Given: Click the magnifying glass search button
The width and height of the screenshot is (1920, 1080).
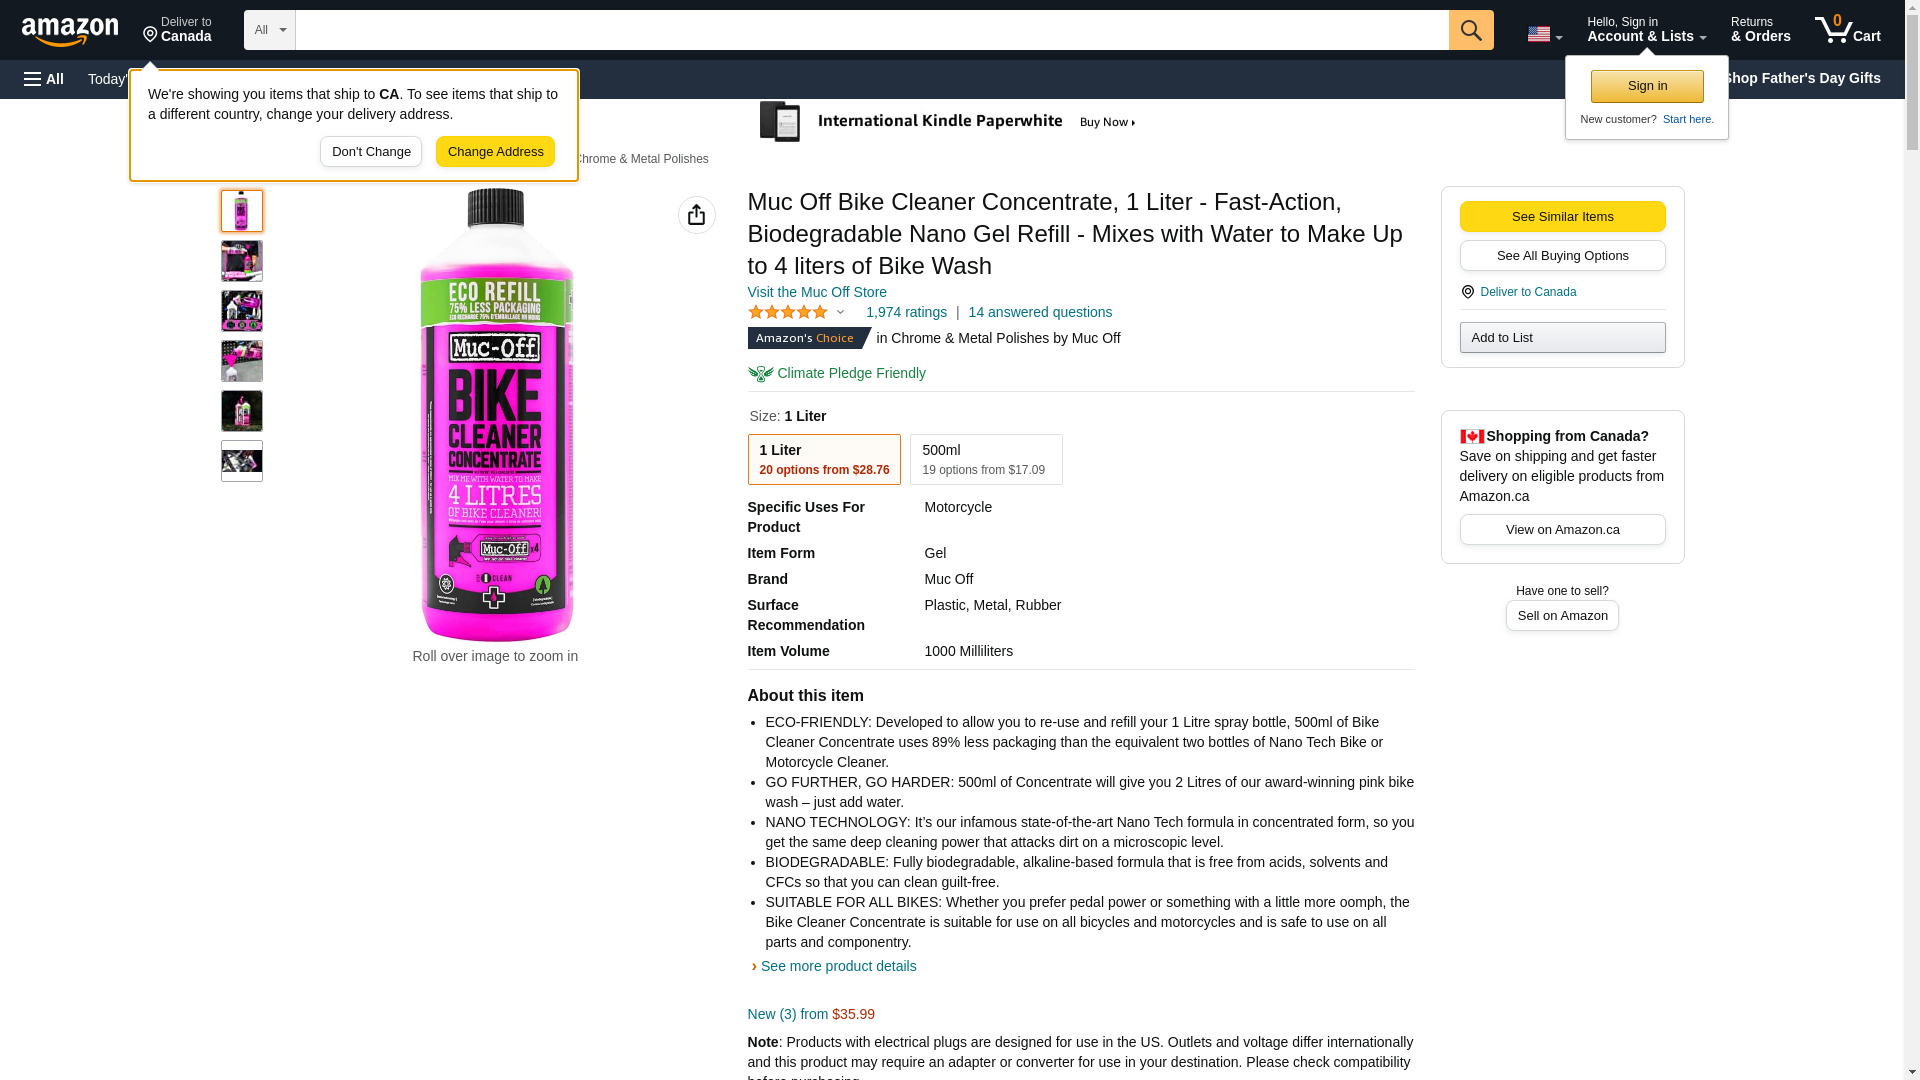Looking at the screenshot, I should pyautogui.click(x=1470, y=30).
